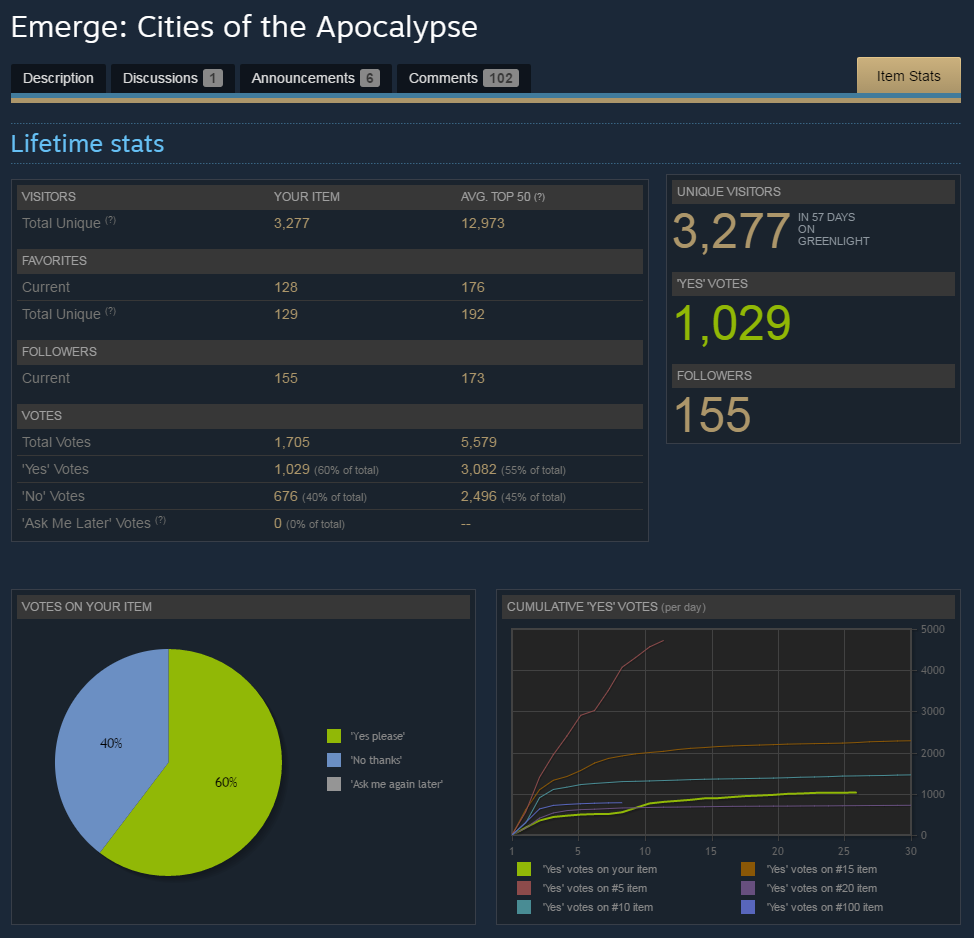Image resolution: width=974 pixels, height=938 pixels.
Task: Click the 'Yes' votes on #15 item swatch
Action: (x=748, y=869)
